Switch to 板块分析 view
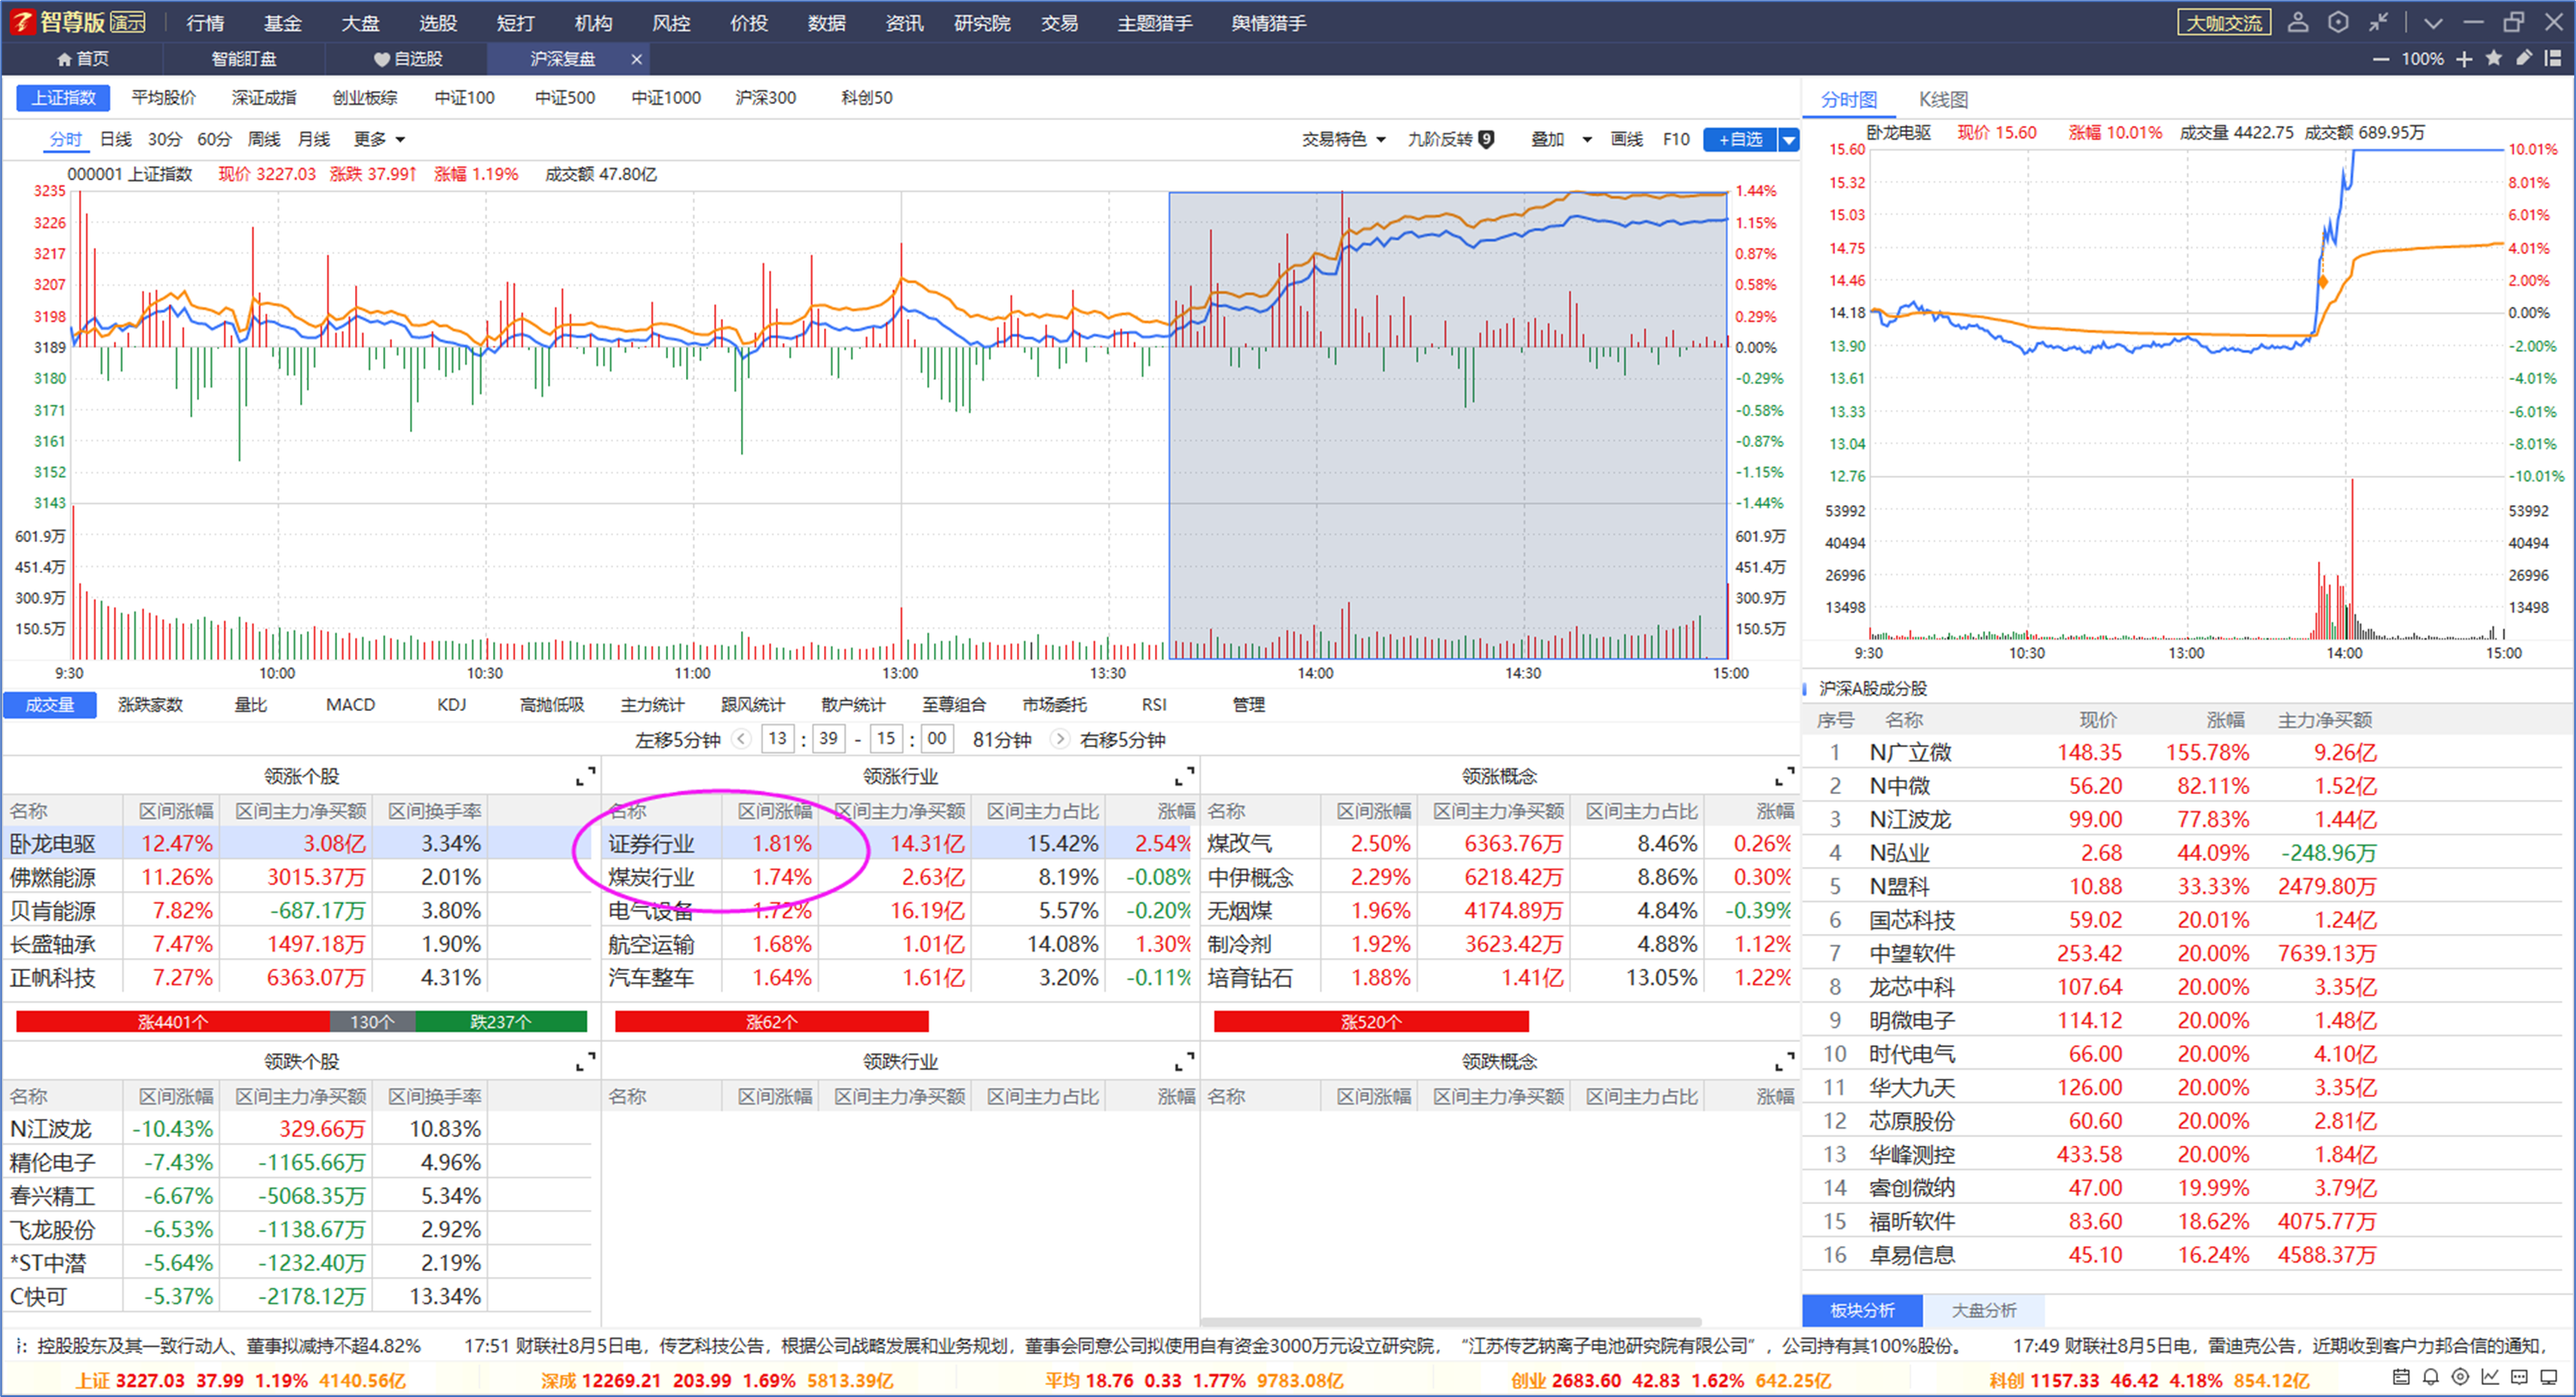Screen dimensions: 2576x1397 (1862, 1310)
